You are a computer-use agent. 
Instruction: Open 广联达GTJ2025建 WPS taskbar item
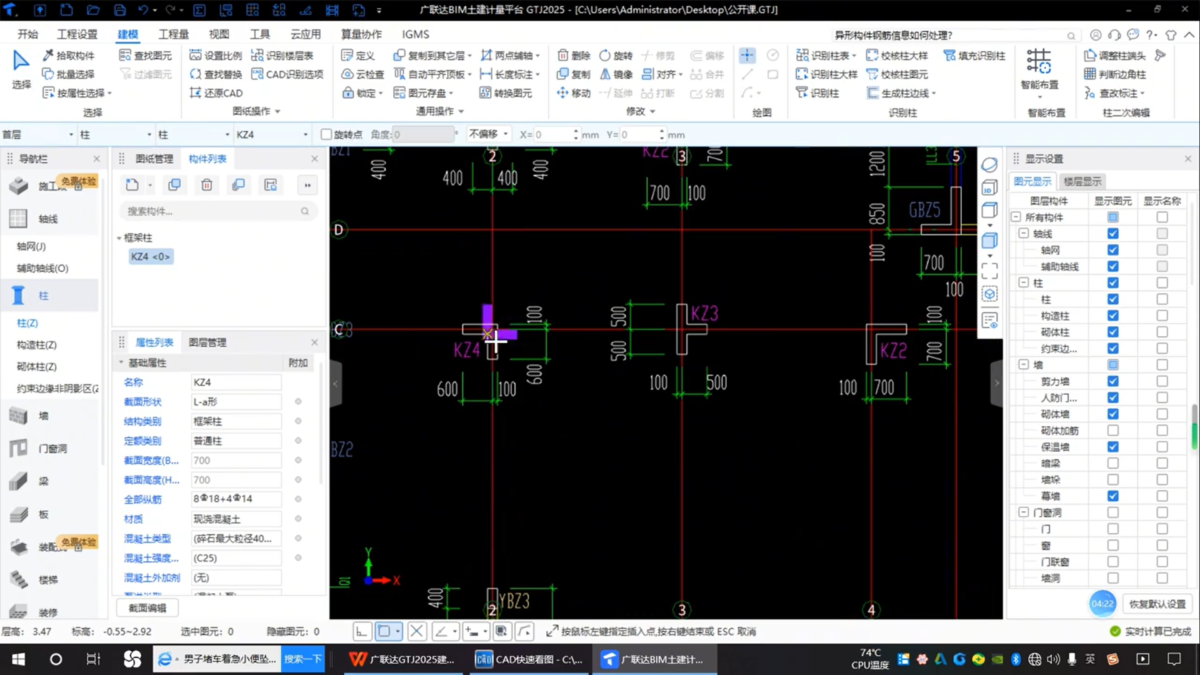tap(401, 659)
